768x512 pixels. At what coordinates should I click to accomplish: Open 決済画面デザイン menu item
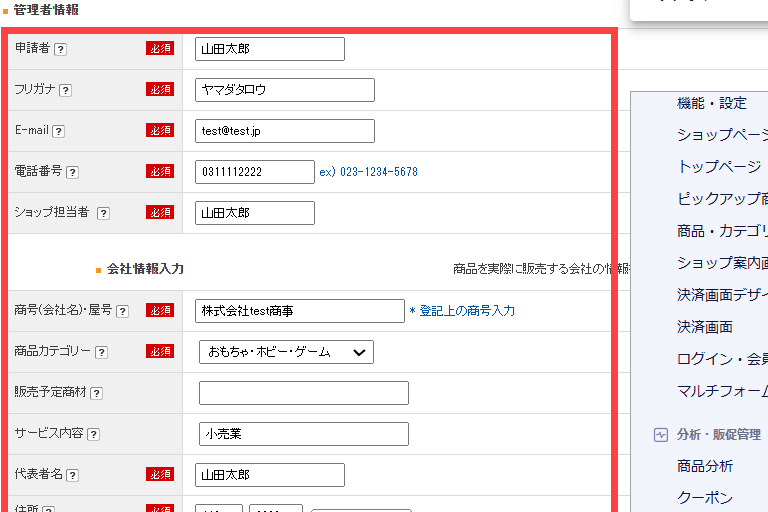[x=722, y=295]
